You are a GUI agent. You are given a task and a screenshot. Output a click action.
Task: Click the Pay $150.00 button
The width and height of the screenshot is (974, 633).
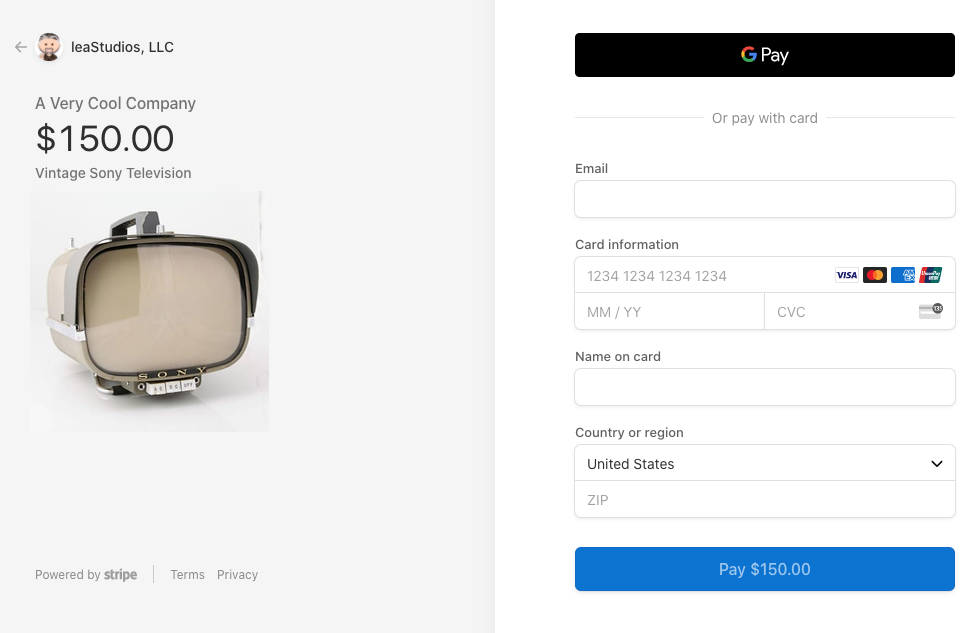[x=764, y=569]
